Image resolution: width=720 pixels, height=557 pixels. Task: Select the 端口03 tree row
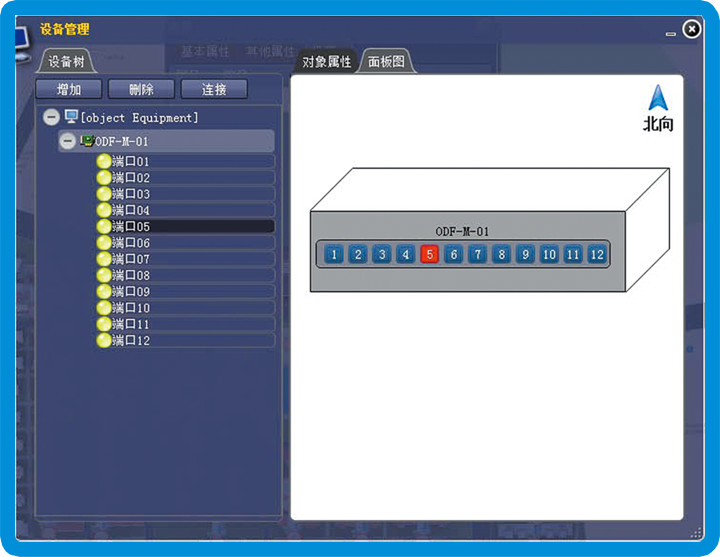[x=186, y=194]
